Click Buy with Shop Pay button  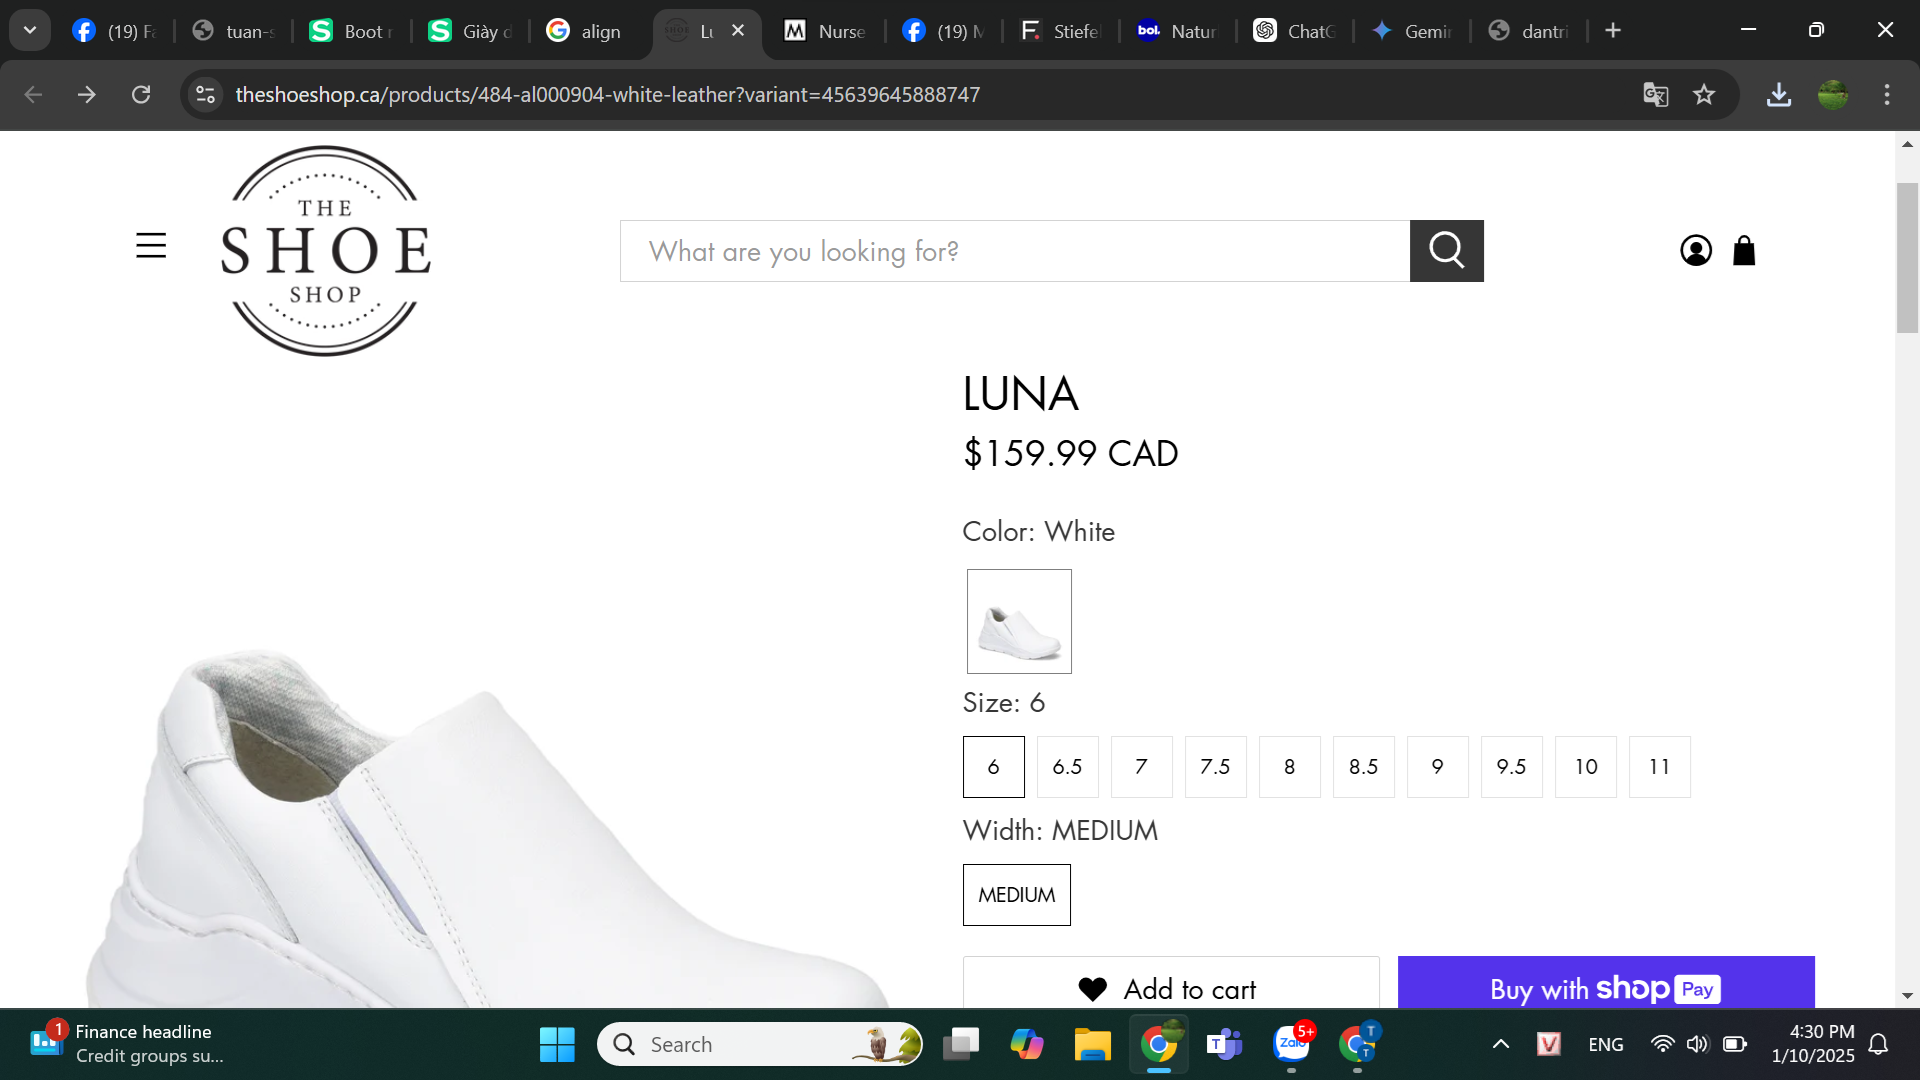click(x=1605, y=988)
